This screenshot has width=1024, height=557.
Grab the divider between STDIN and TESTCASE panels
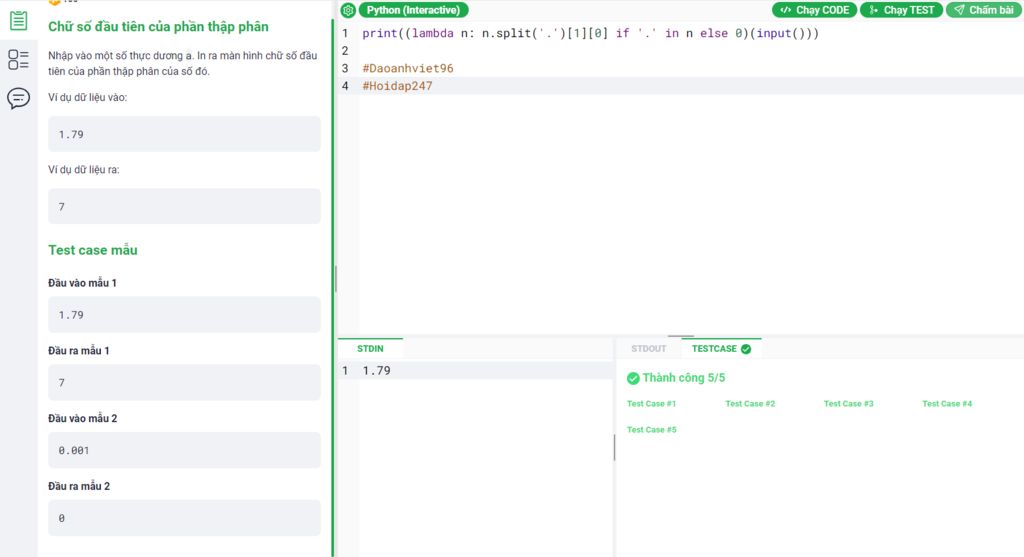[x=614, y=448]
